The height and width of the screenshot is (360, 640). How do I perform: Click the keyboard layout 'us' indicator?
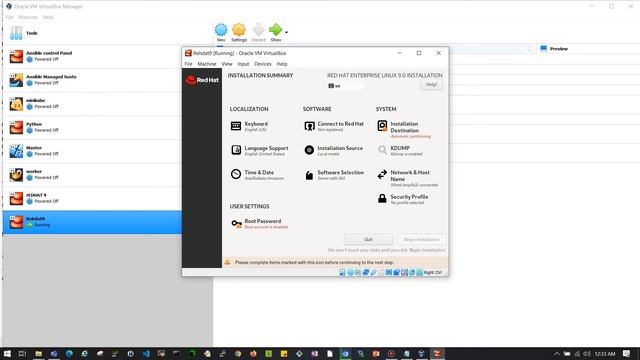click(x=345, y=86)
